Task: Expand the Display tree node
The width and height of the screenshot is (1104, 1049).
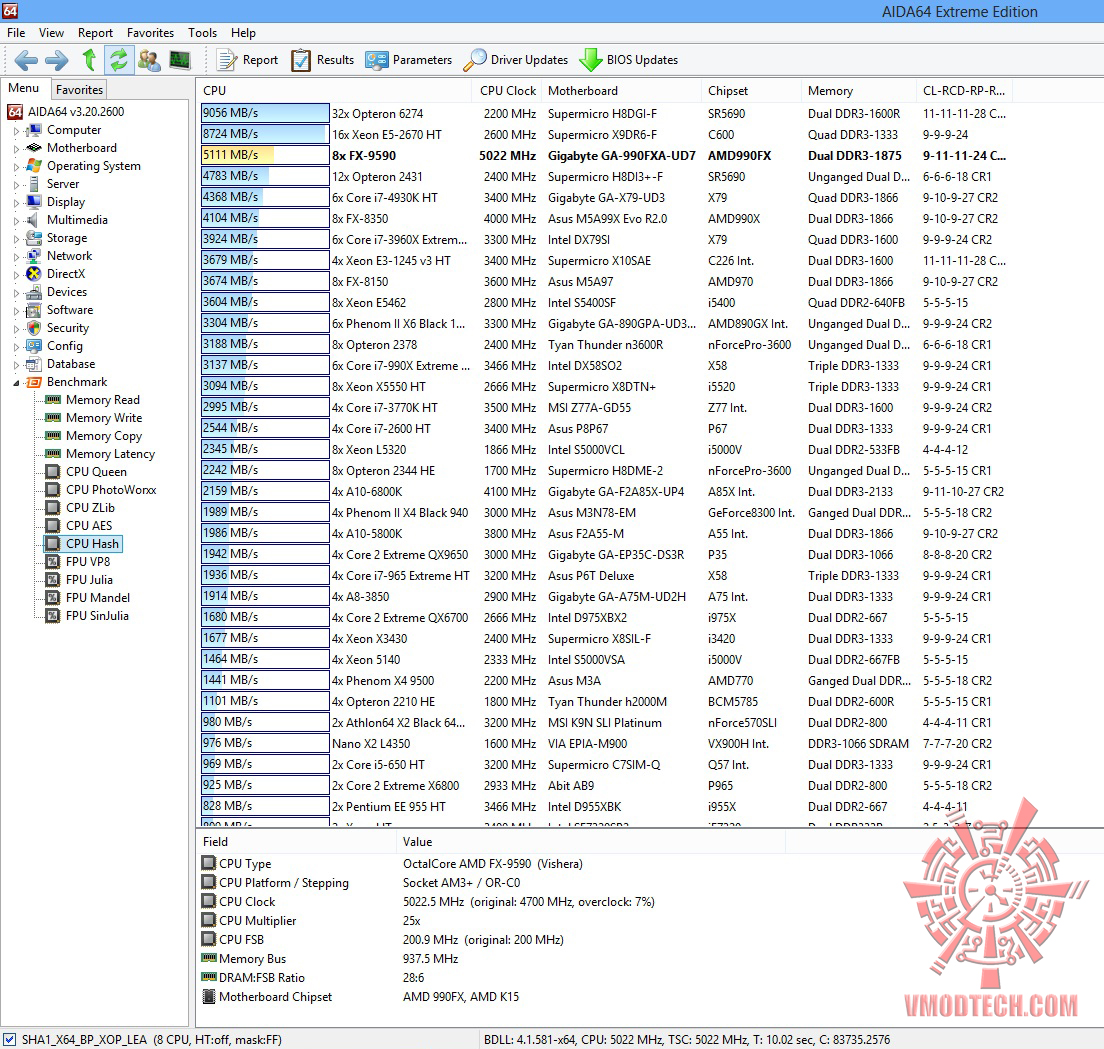Action: (x=16, y=202)
